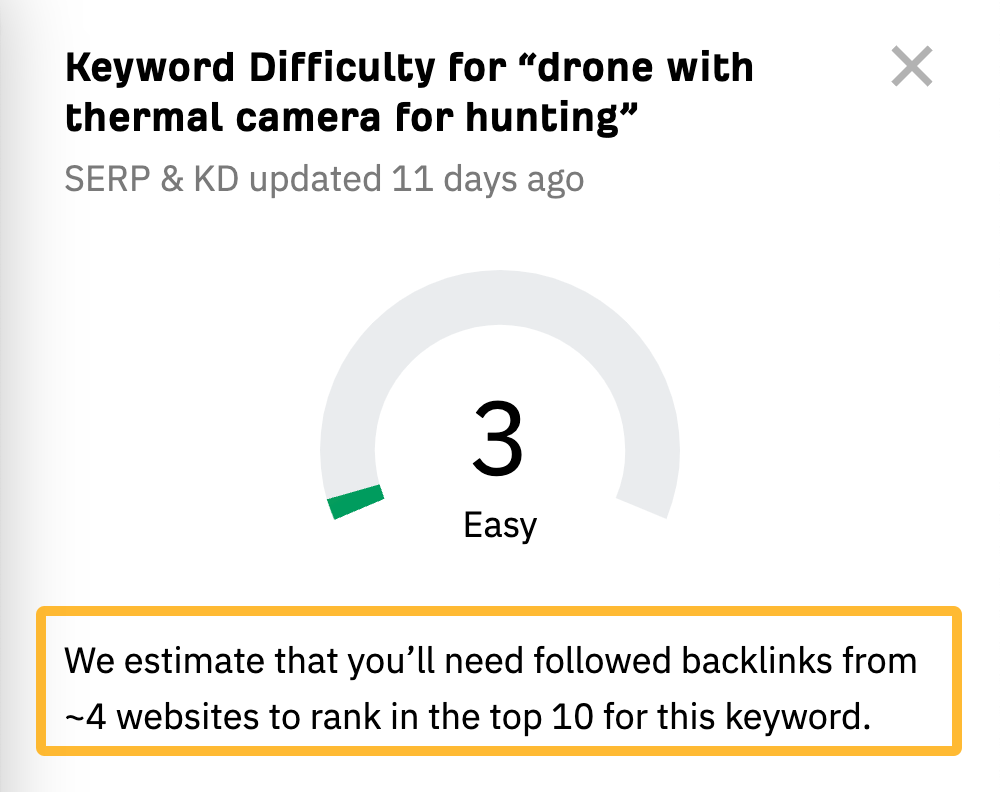This screenshot has width=1000, height=792.
Task: Click the large number 3 score
Action: pyautogui.click(x=500, y=438)
